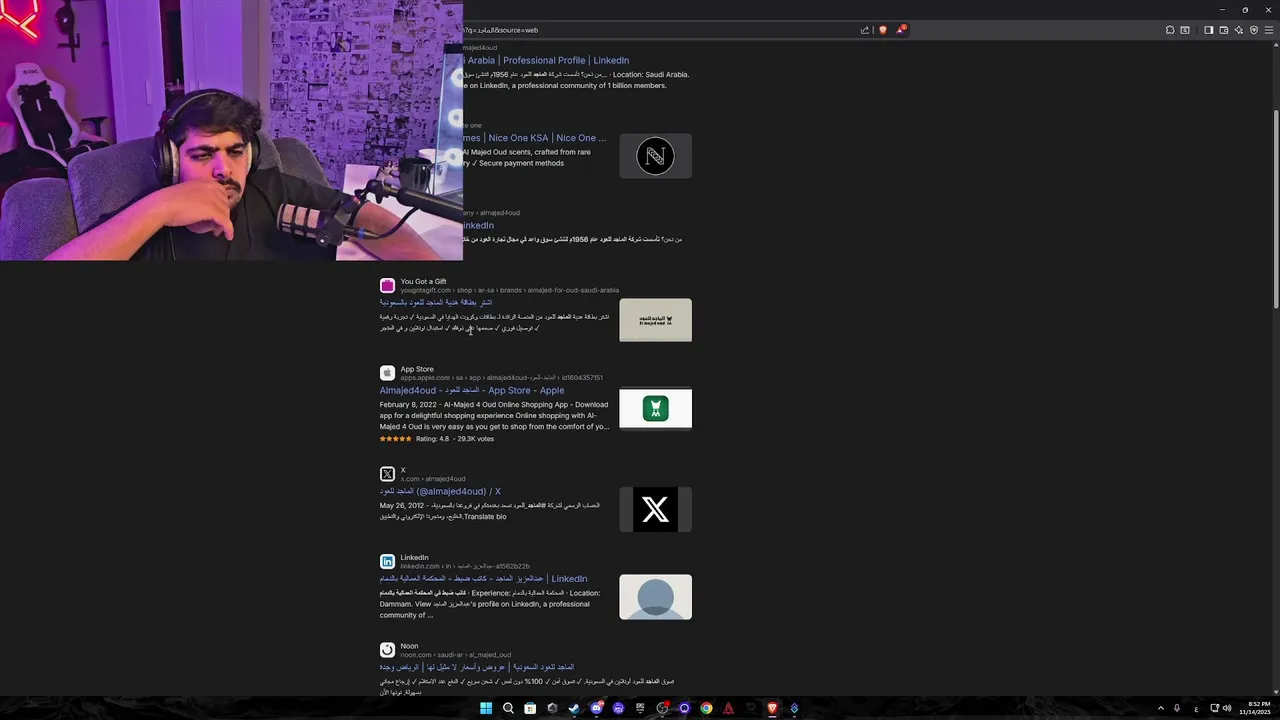This screenshot has width=1280, height=720.
Task: Open Epic Games Launcher taskbar icon
Action: click(640, 708)
